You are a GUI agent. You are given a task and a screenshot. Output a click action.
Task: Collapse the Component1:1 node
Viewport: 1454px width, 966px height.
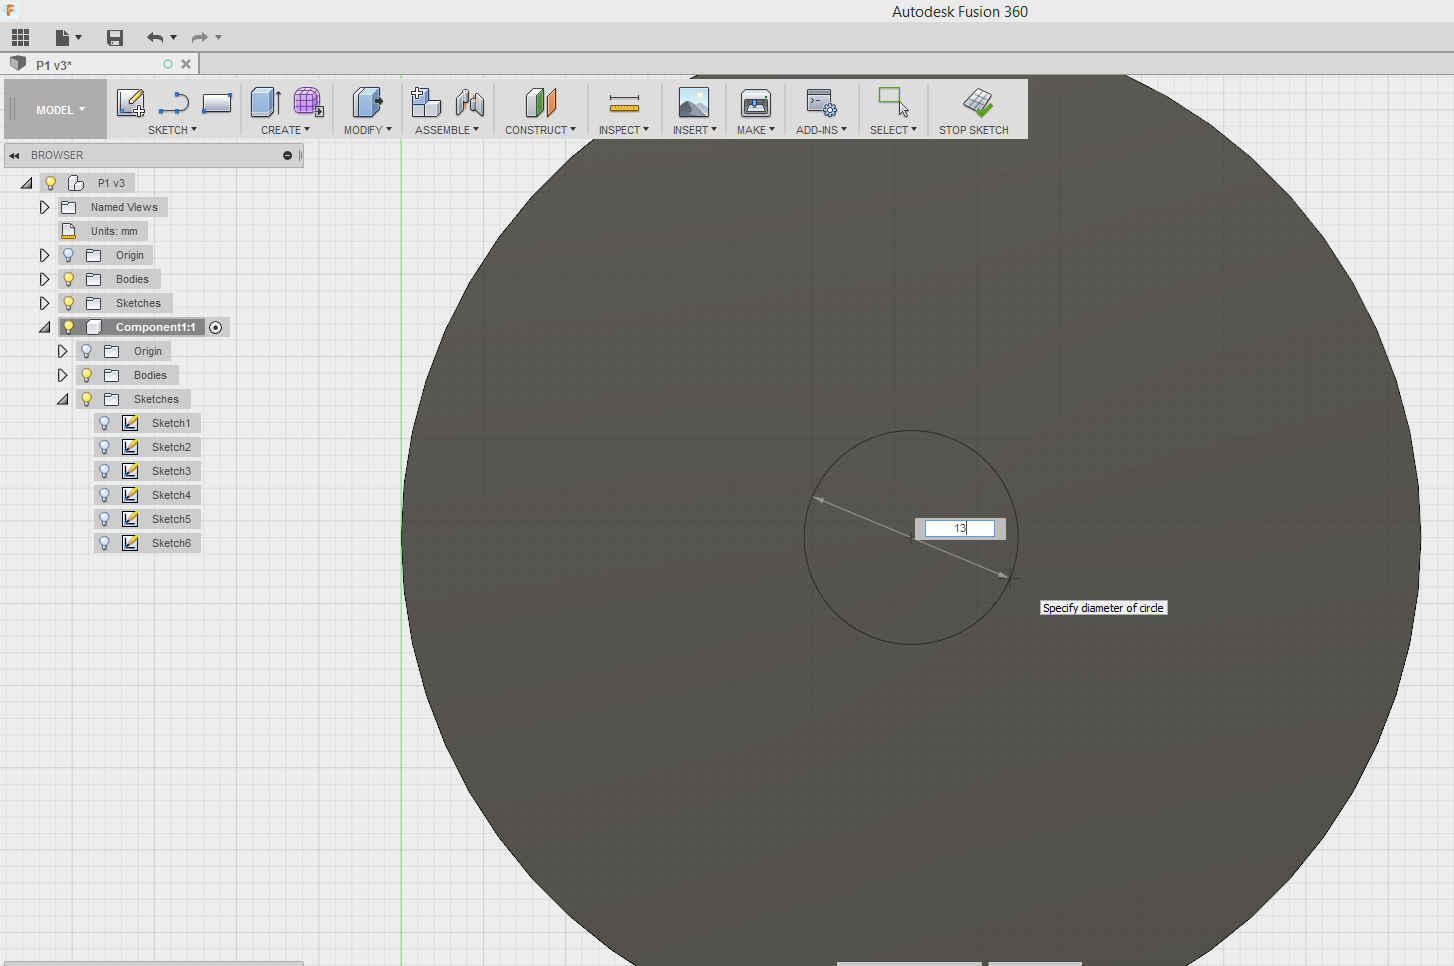point(45,327)
